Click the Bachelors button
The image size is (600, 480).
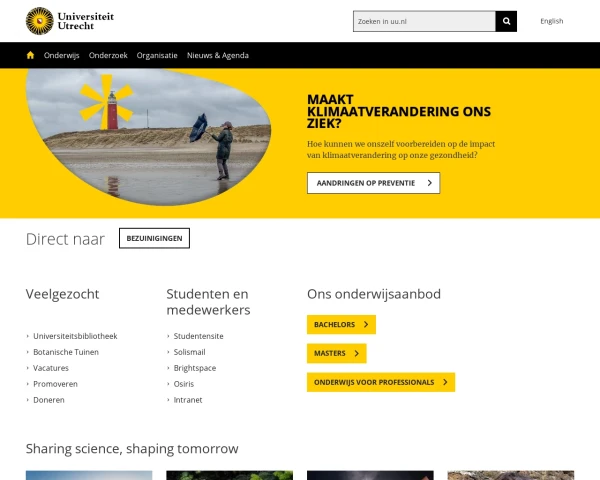click(x=341, y=325)
